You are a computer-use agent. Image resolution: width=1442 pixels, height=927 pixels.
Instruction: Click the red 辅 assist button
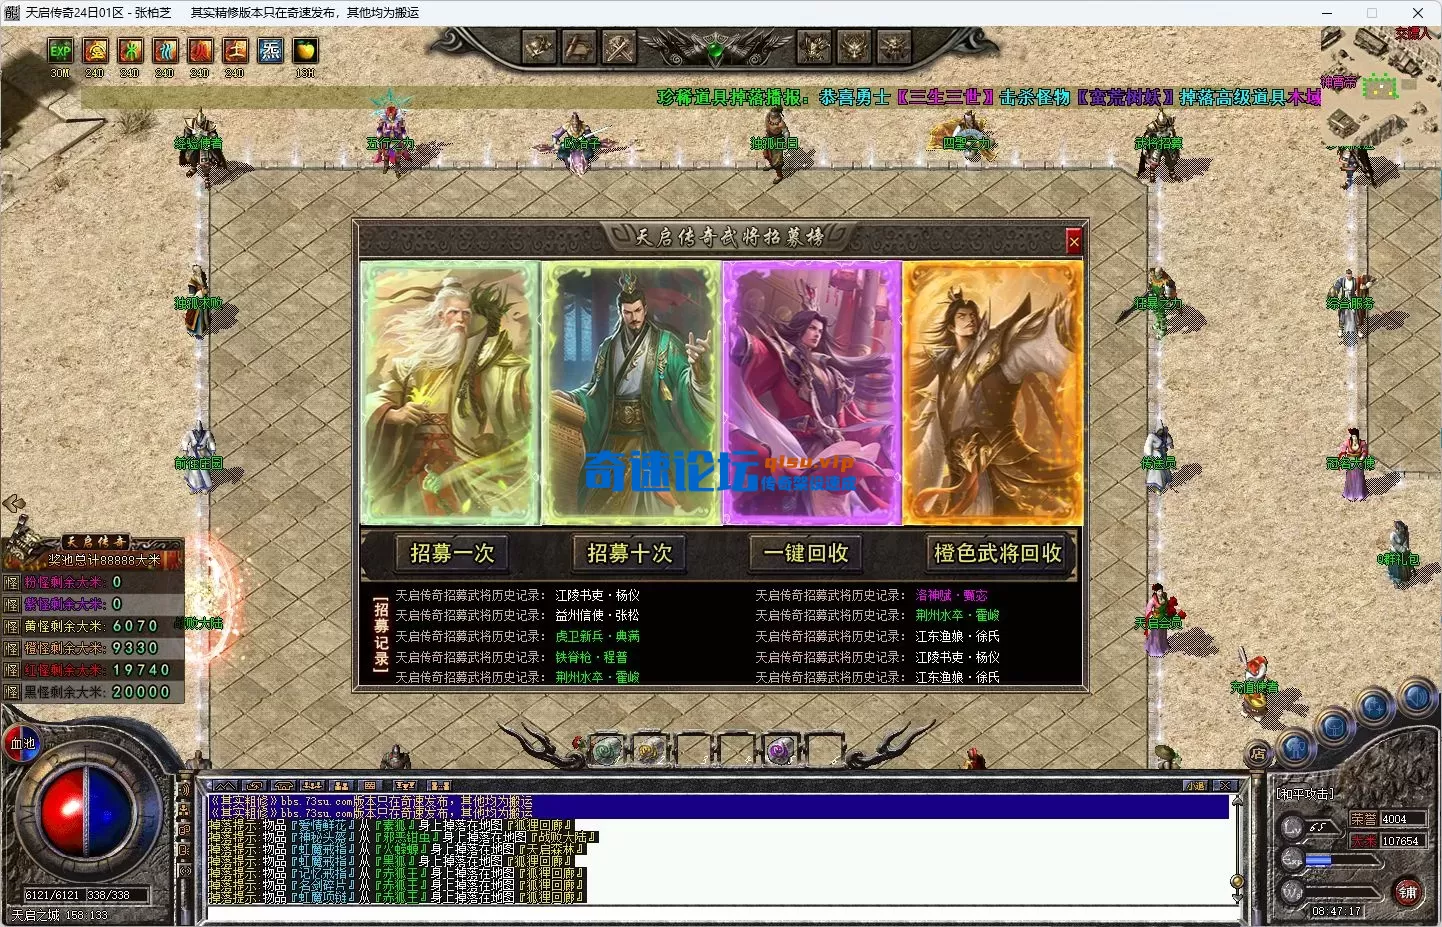pyautogui.click(x=1407, y=892)
